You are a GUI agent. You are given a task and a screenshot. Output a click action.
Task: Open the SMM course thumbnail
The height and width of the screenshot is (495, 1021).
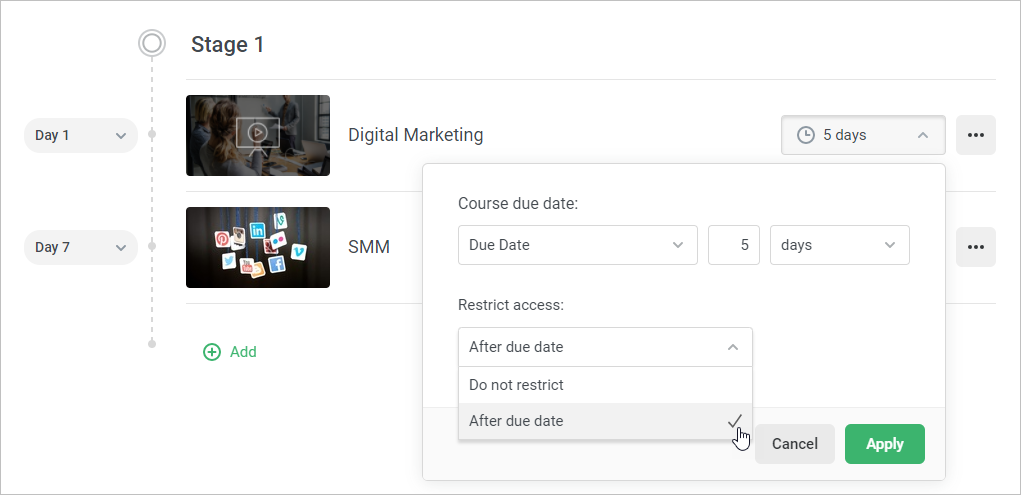click(258, 248)
